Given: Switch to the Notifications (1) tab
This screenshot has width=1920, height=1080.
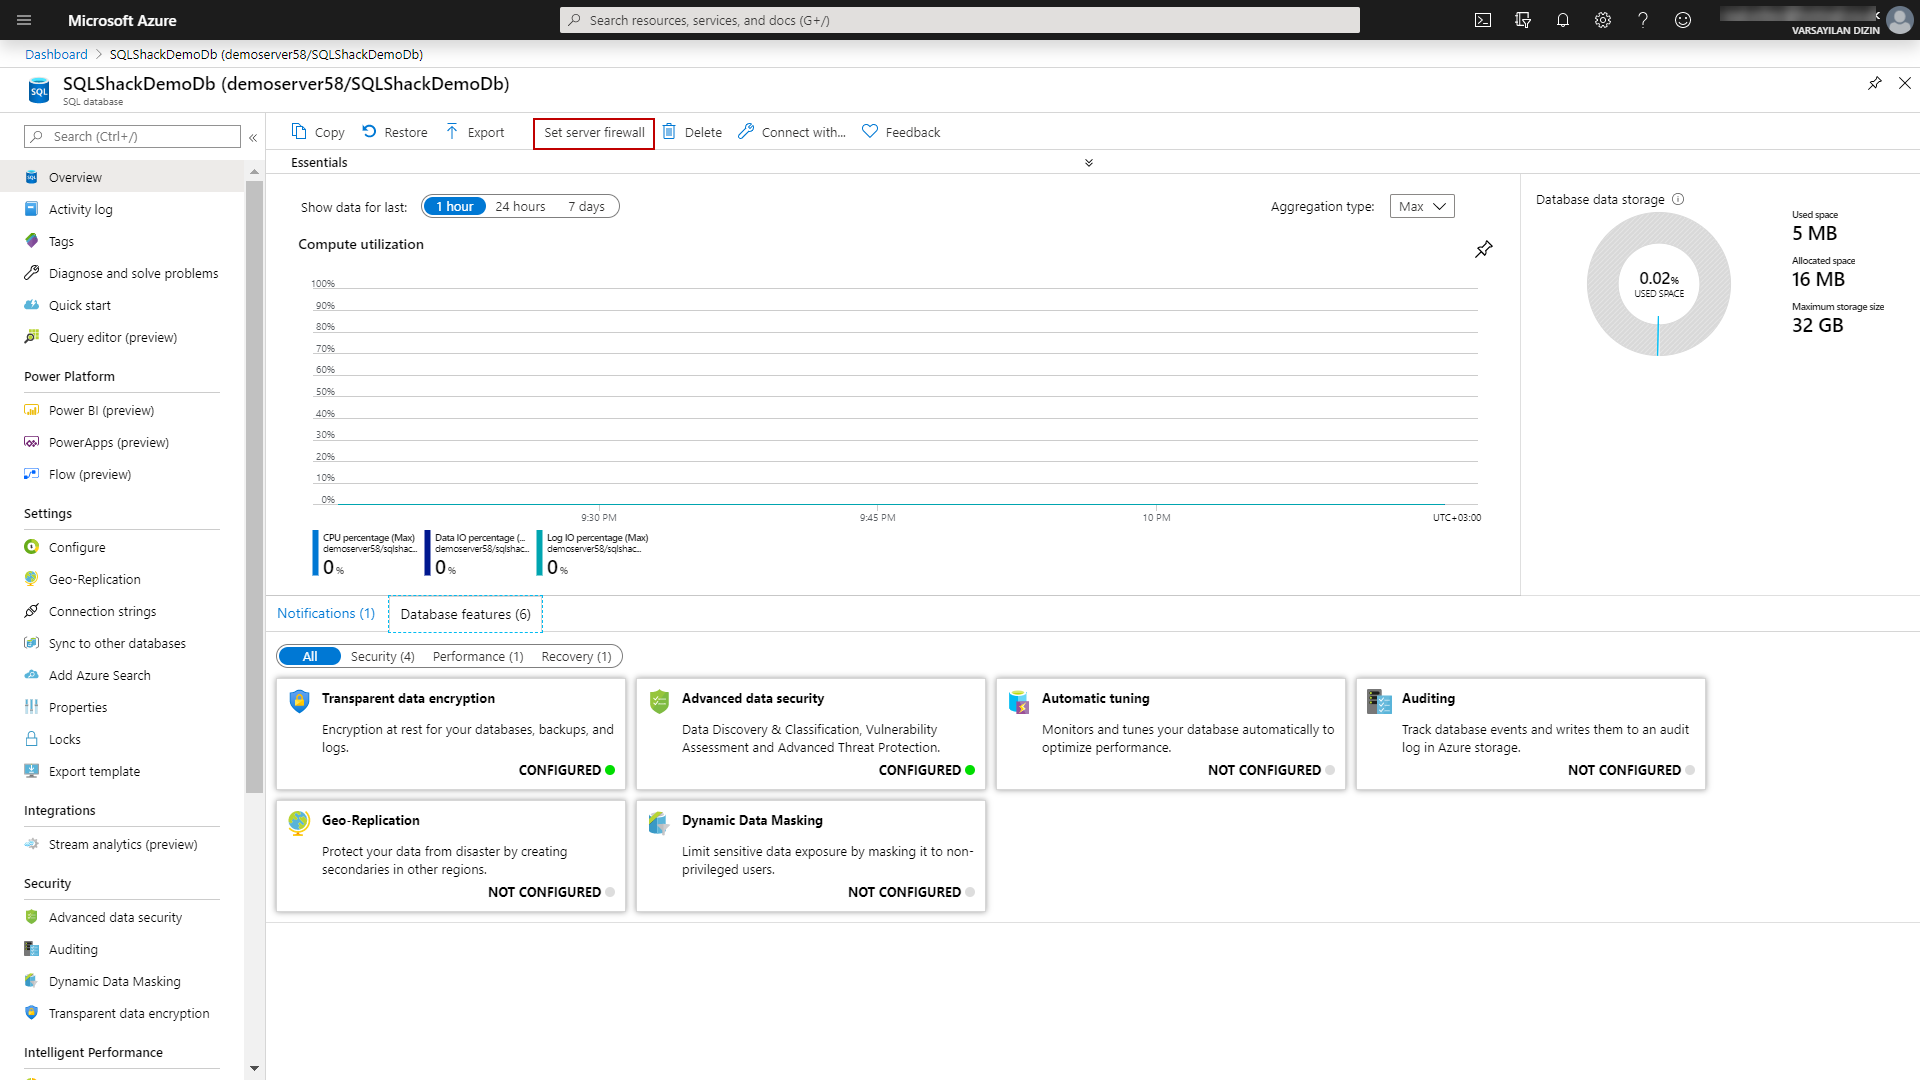Looking at the screenshot, I should 326,614.
